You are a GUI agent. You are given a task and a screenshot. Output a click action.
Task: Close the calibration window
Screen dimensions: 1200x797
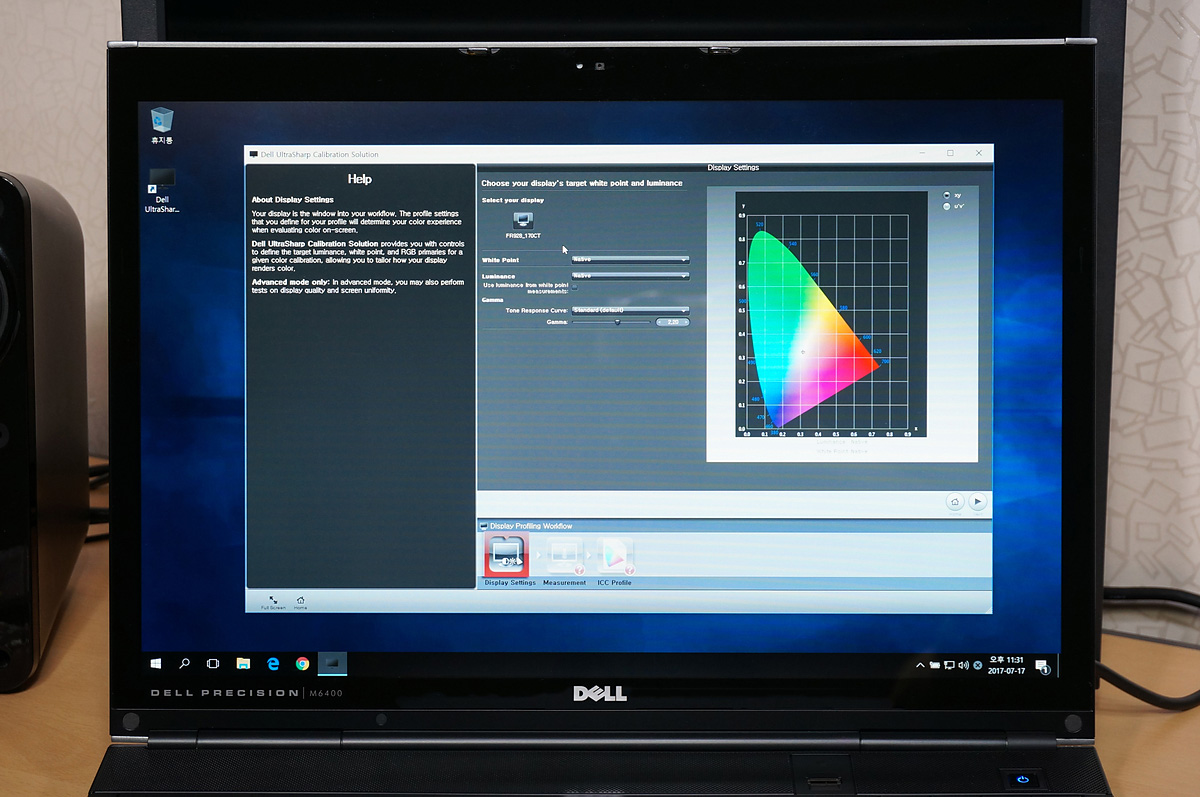click(978, 153)
